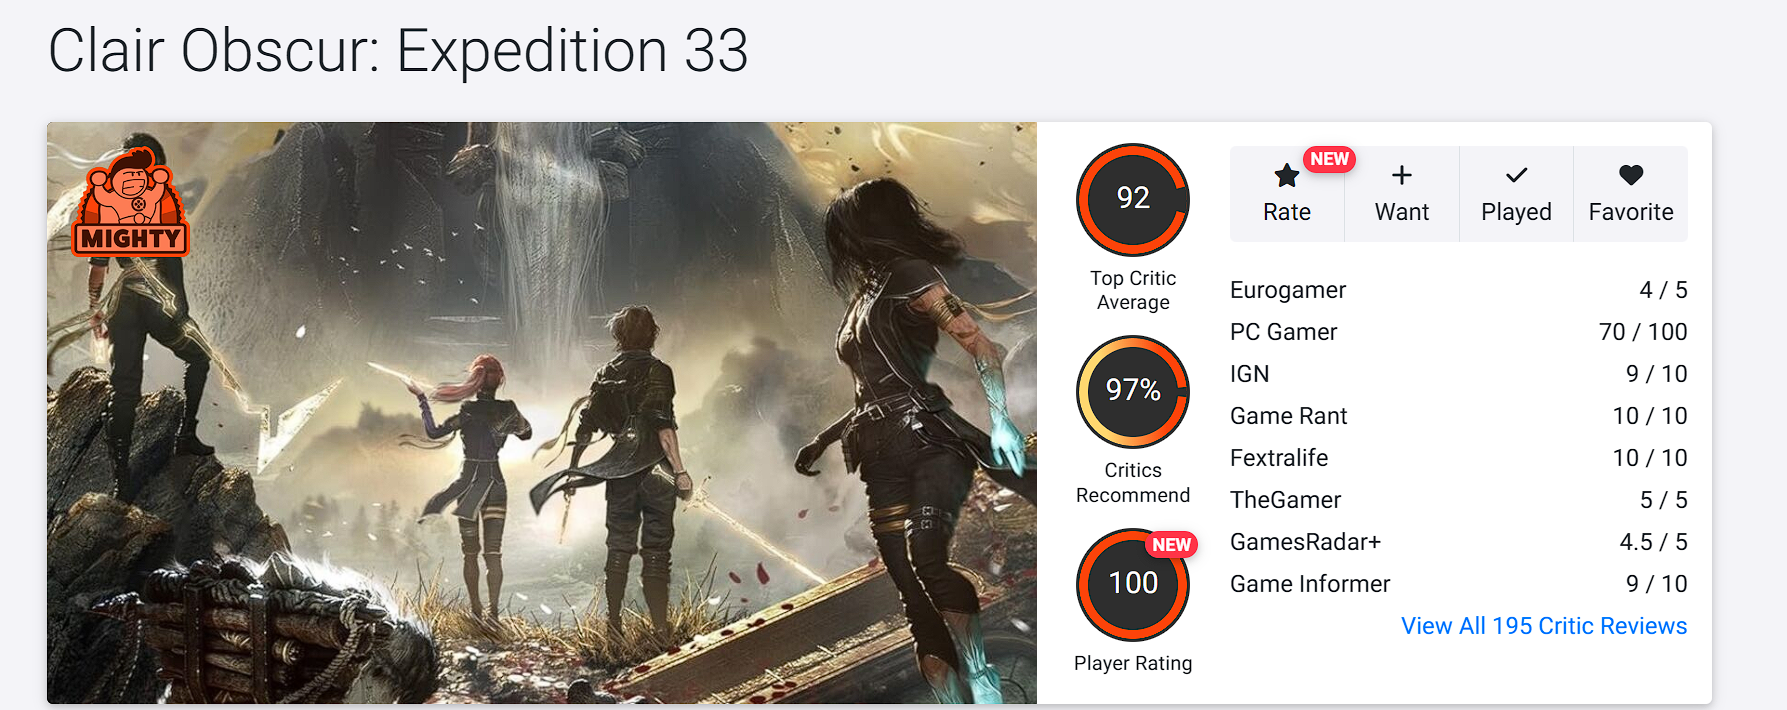Image resolution: width=1787 pixels, height=710 pixels.
Task: Click the Mighty badge mascot icon
Action: [x=131, y=202]
